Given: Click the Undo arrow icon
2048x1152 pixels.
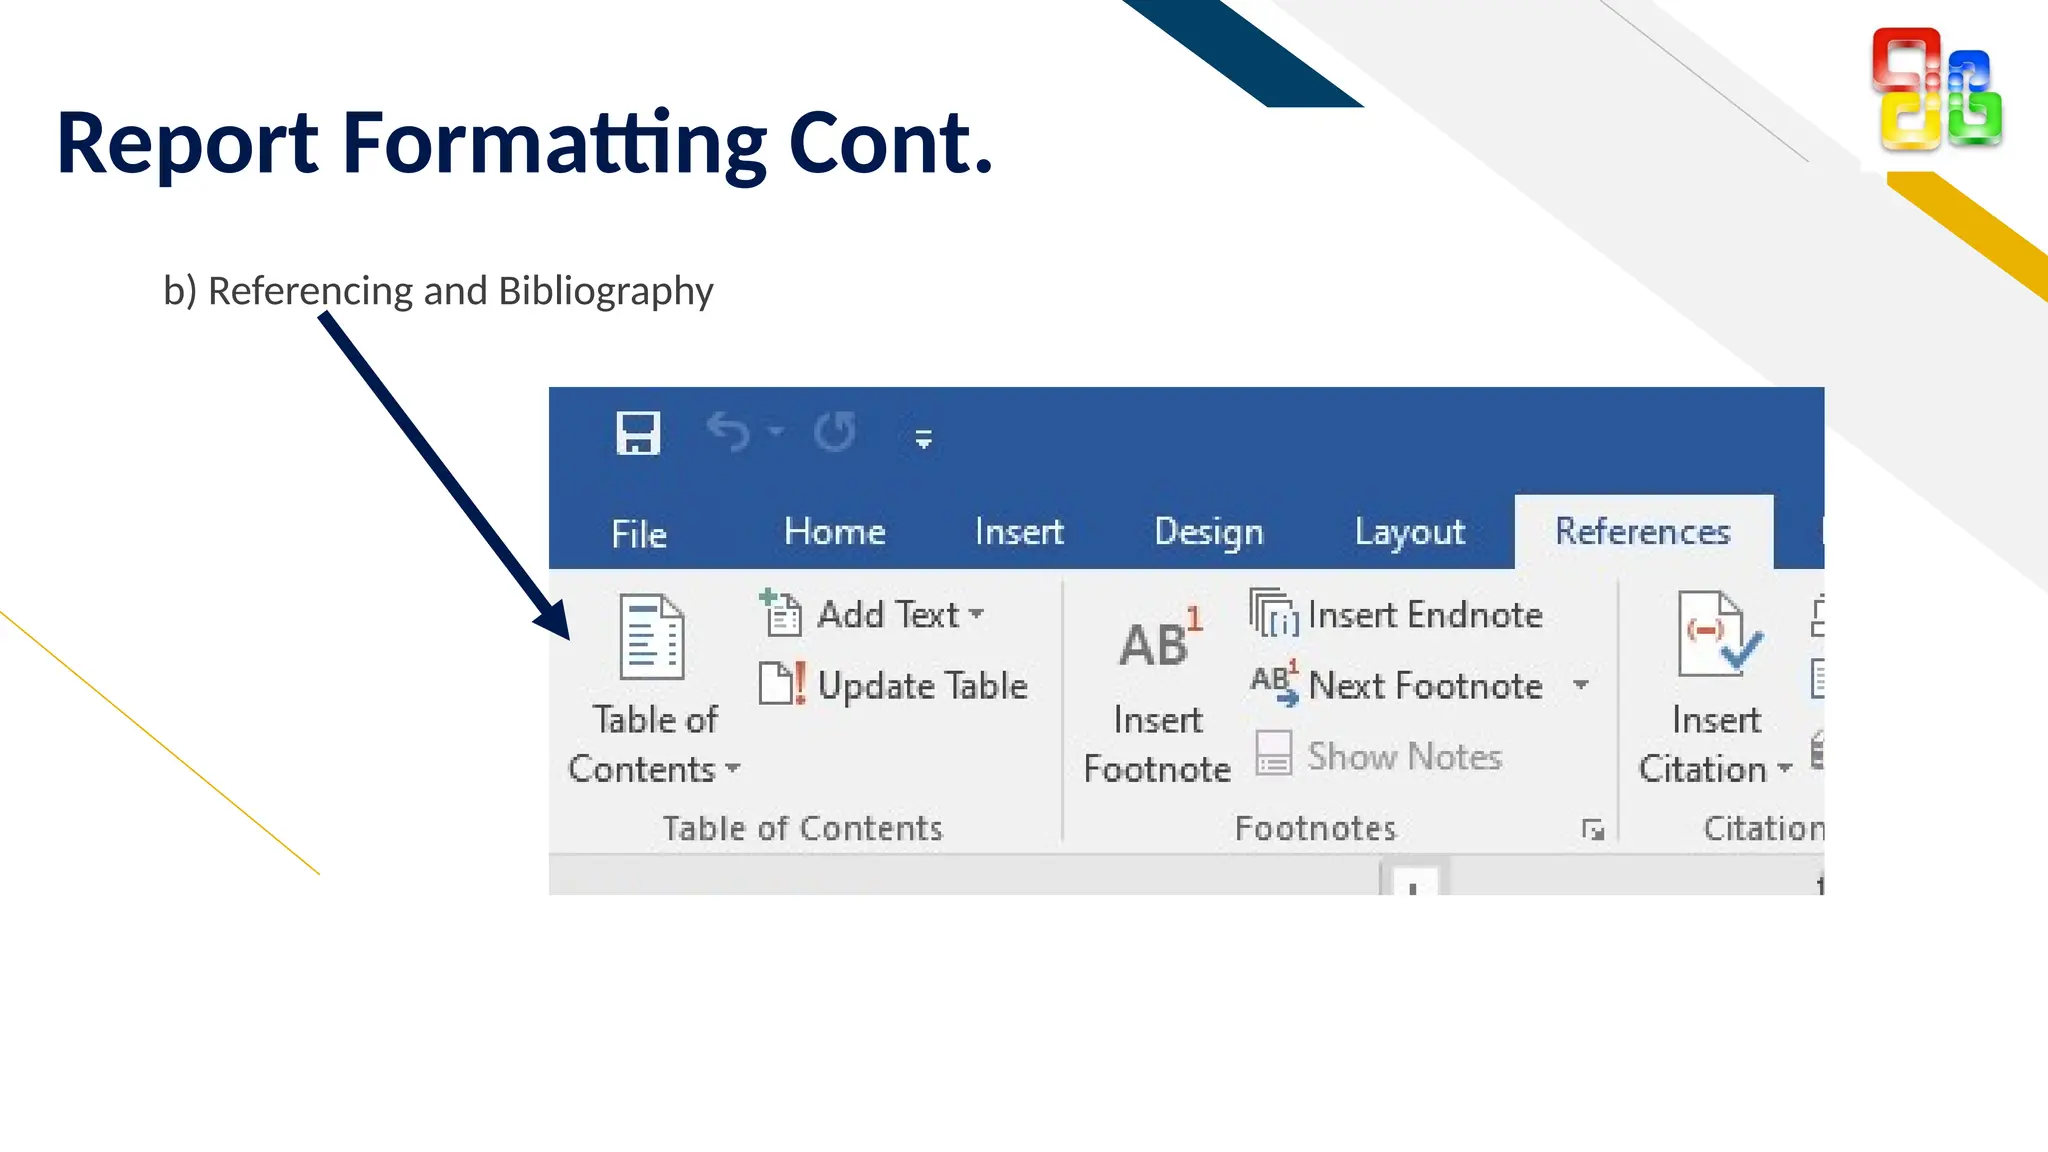Looking at the screenshot, I should pyautogui.click(x=729, y=432).
